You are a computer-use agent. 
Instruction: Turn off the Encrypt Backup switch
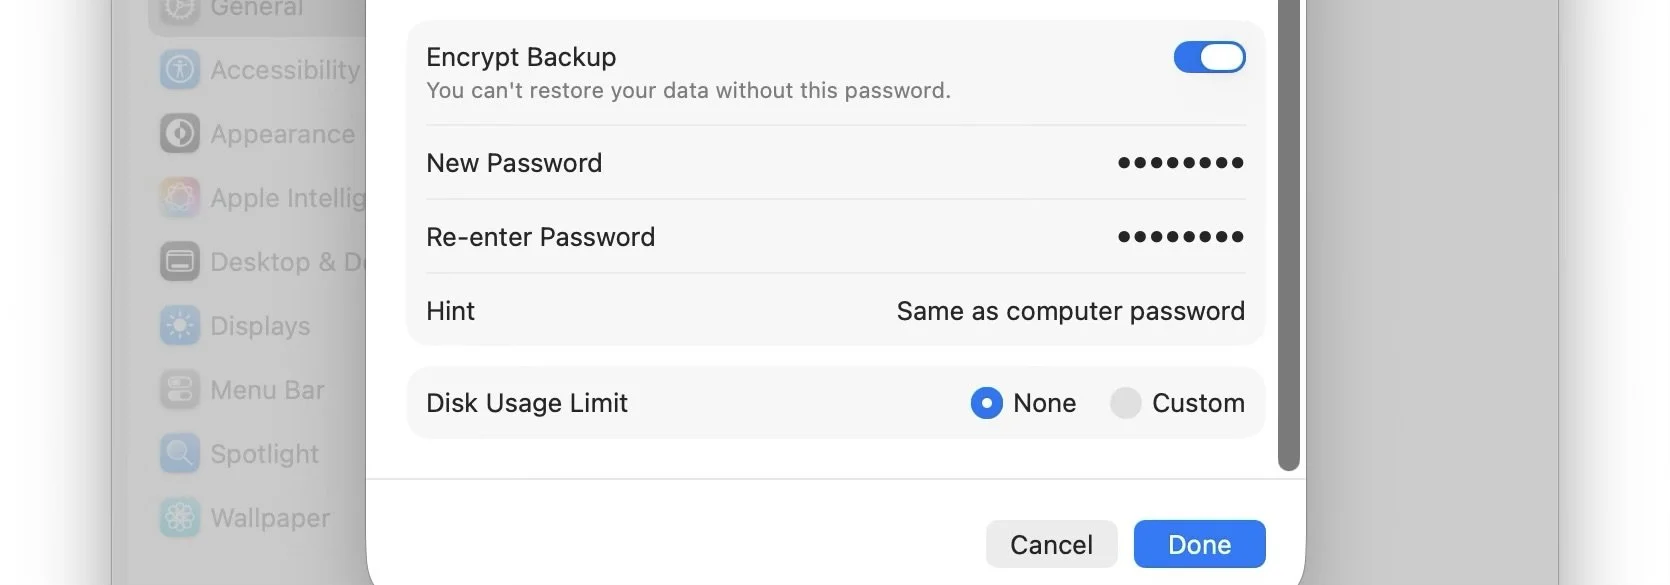click(1209, 57)
